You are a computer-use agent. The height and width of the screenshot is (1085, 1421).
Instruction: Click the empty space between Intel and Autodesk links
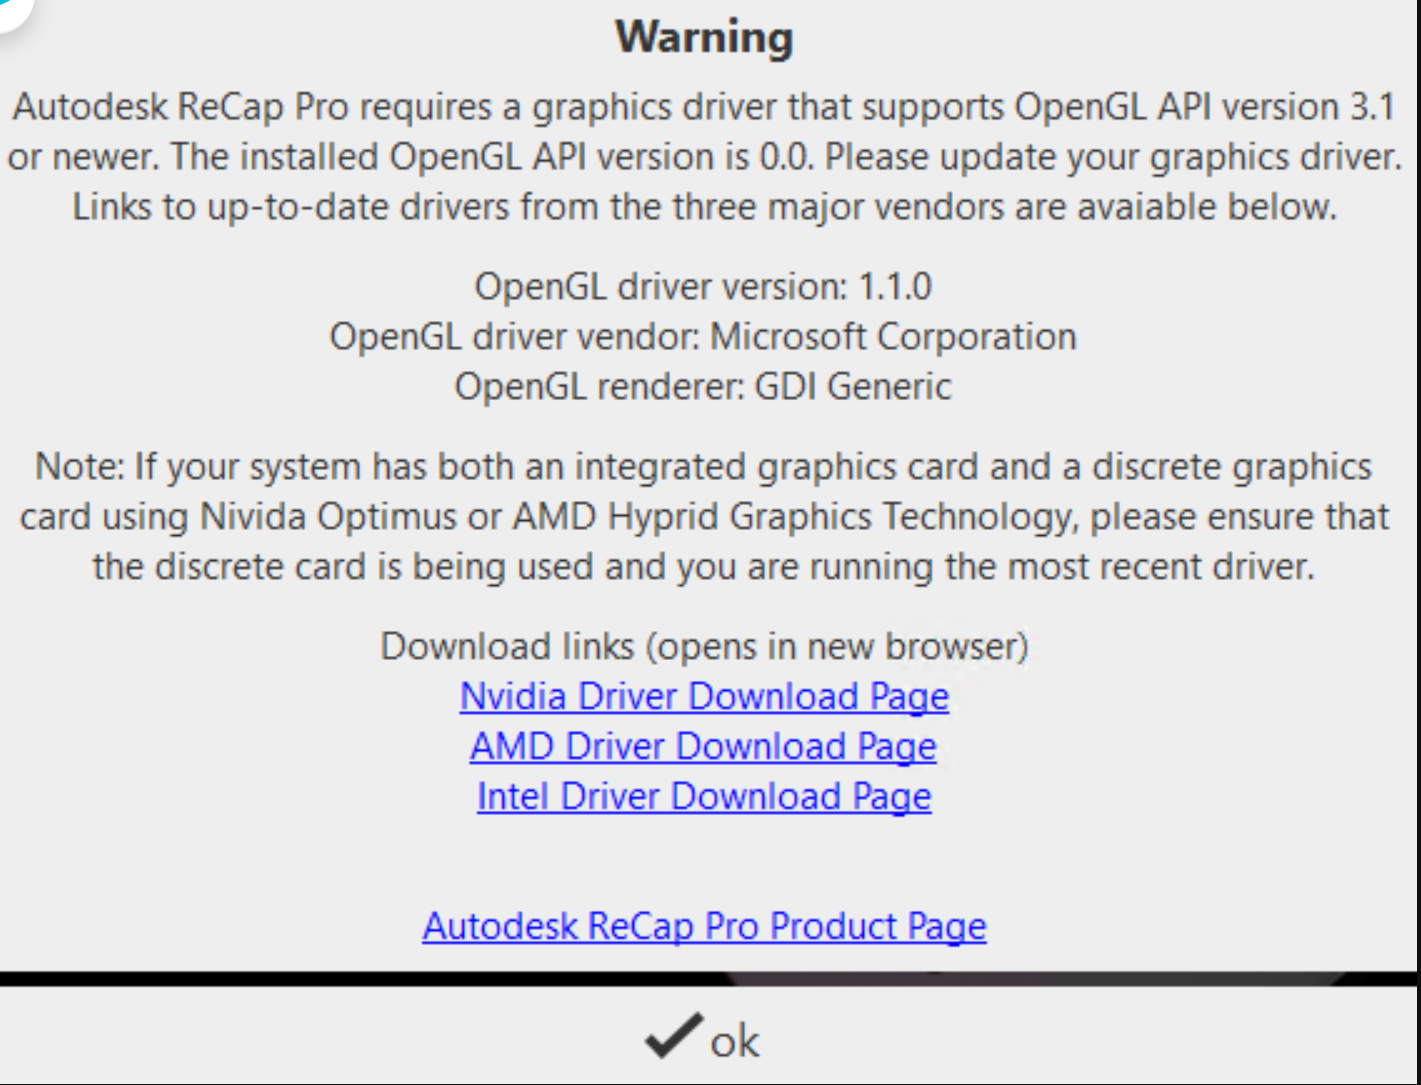point(704,860)
